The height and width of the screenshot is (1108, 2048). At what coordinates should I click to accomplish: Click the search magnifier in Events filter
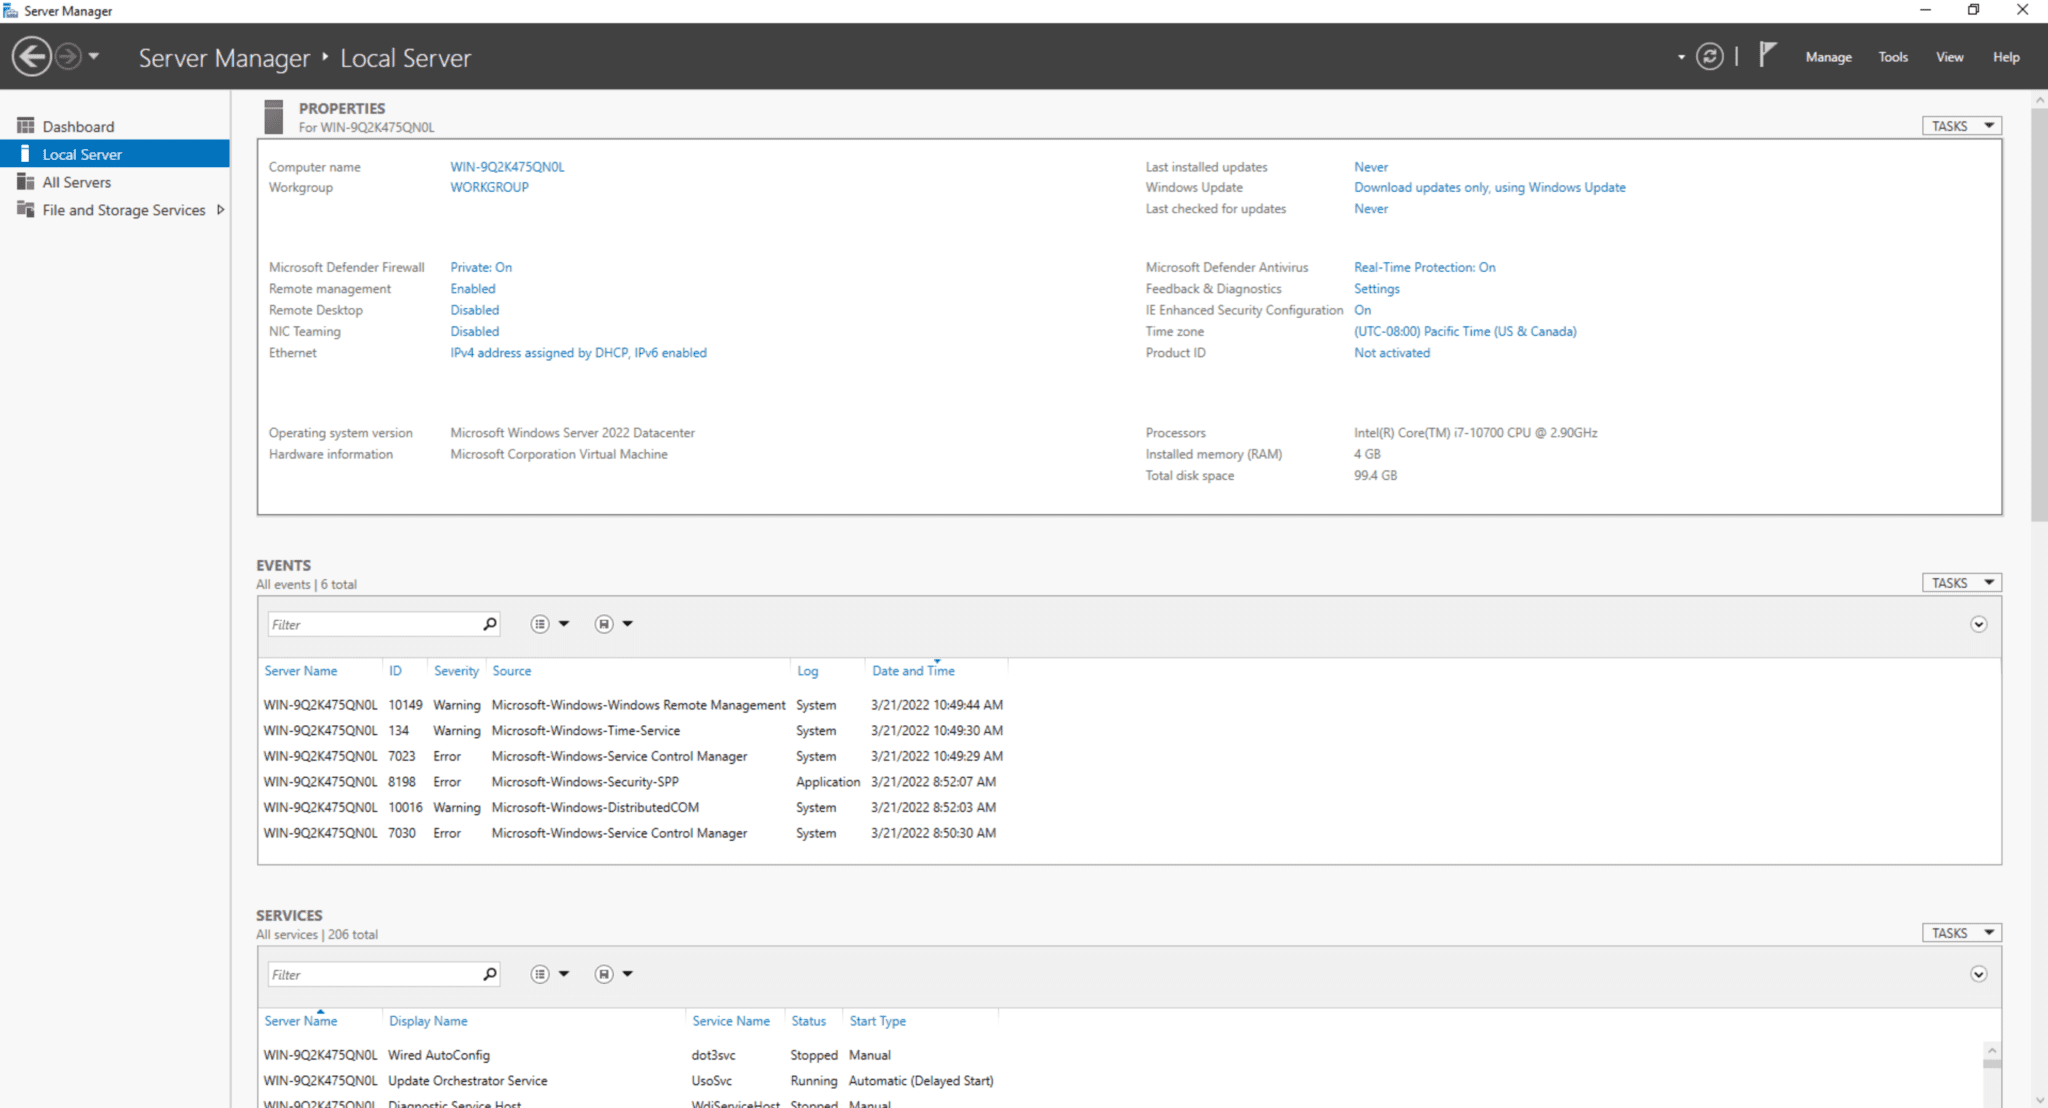(490, 624)
